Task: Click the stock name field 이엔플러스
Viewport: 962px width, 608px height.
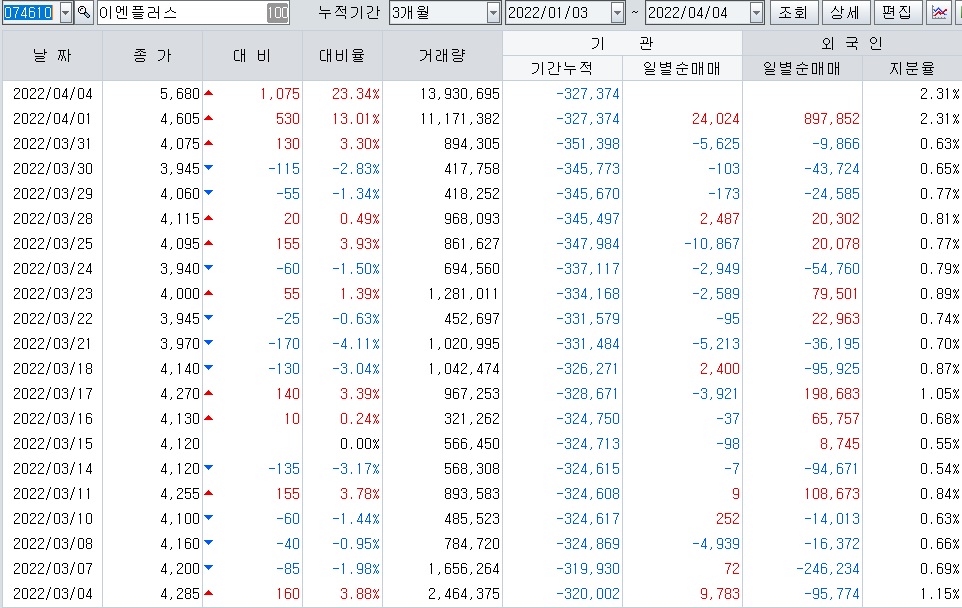Action: click(182, 12)
